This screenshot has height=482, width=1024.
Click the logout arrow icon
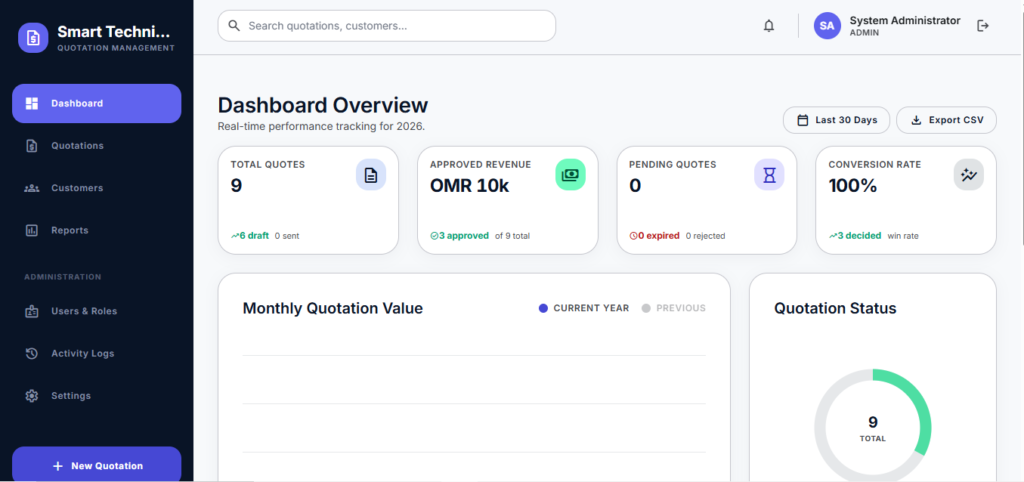[983, 25]
